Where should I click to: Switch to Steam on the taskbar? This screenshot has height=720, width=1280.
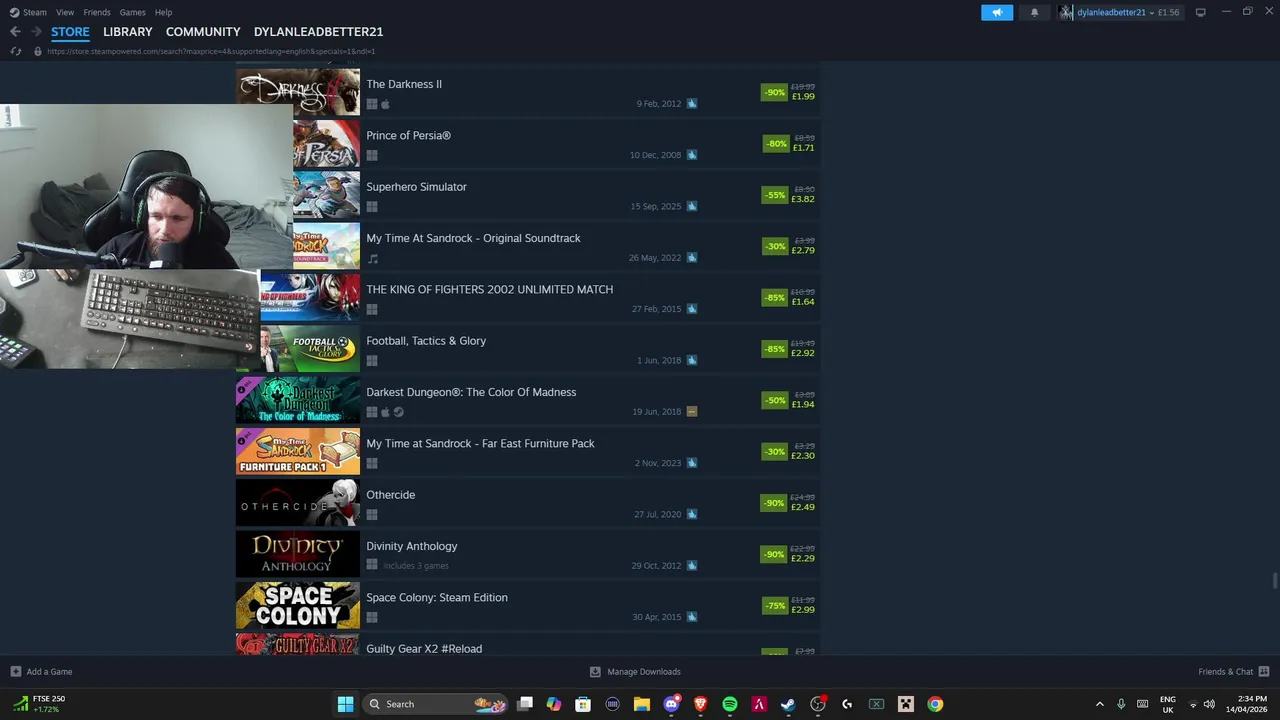point(788,704)
